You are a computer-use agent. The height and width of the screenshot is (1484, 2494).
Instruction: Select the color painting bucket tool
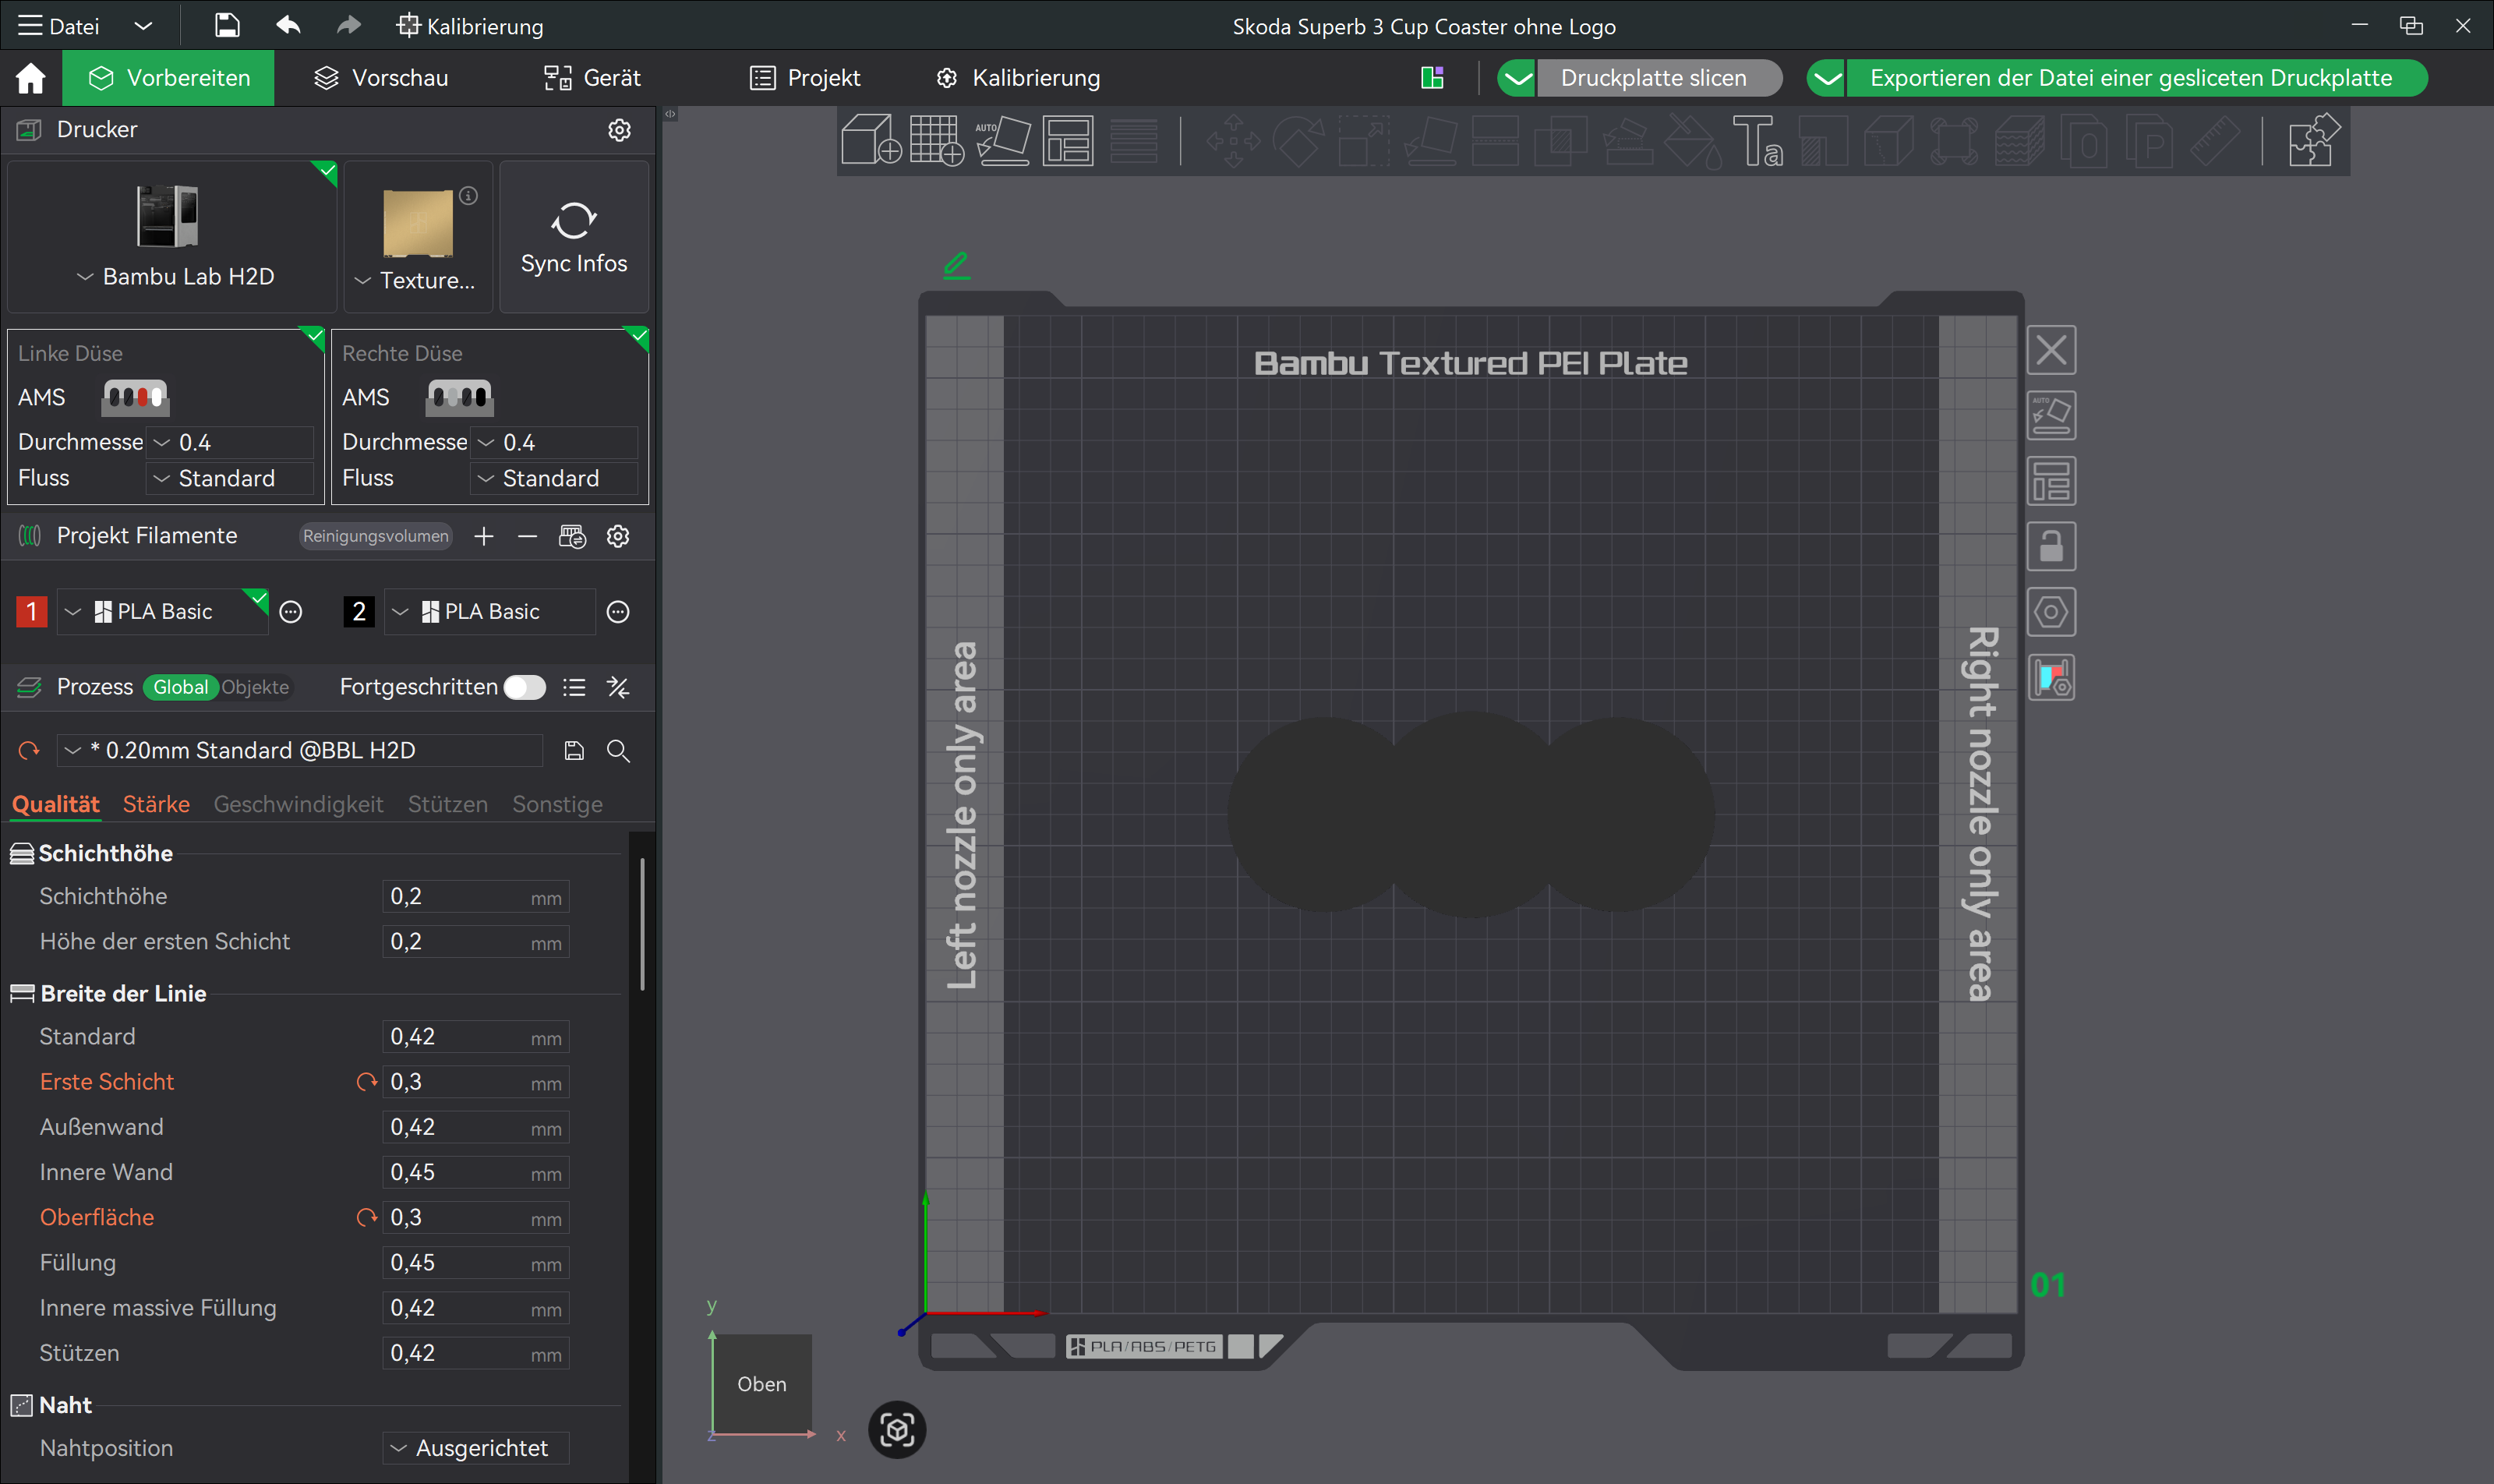[x=1692, y=140]
